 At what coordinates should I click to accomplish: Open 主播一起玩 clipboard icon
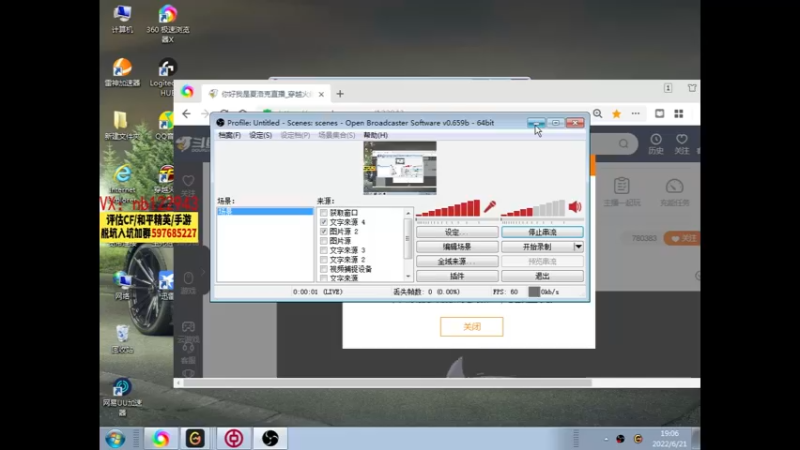[x=621, y=191]
